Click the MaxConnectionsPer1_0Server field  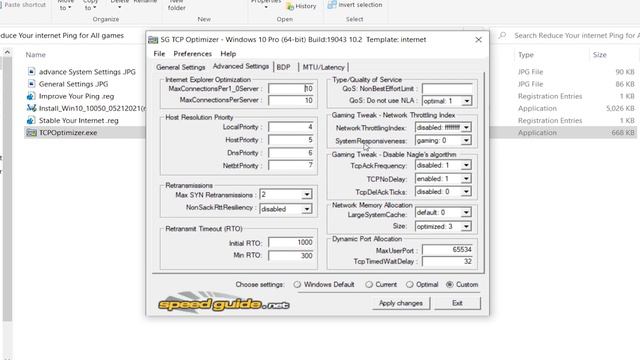point(291,88)
